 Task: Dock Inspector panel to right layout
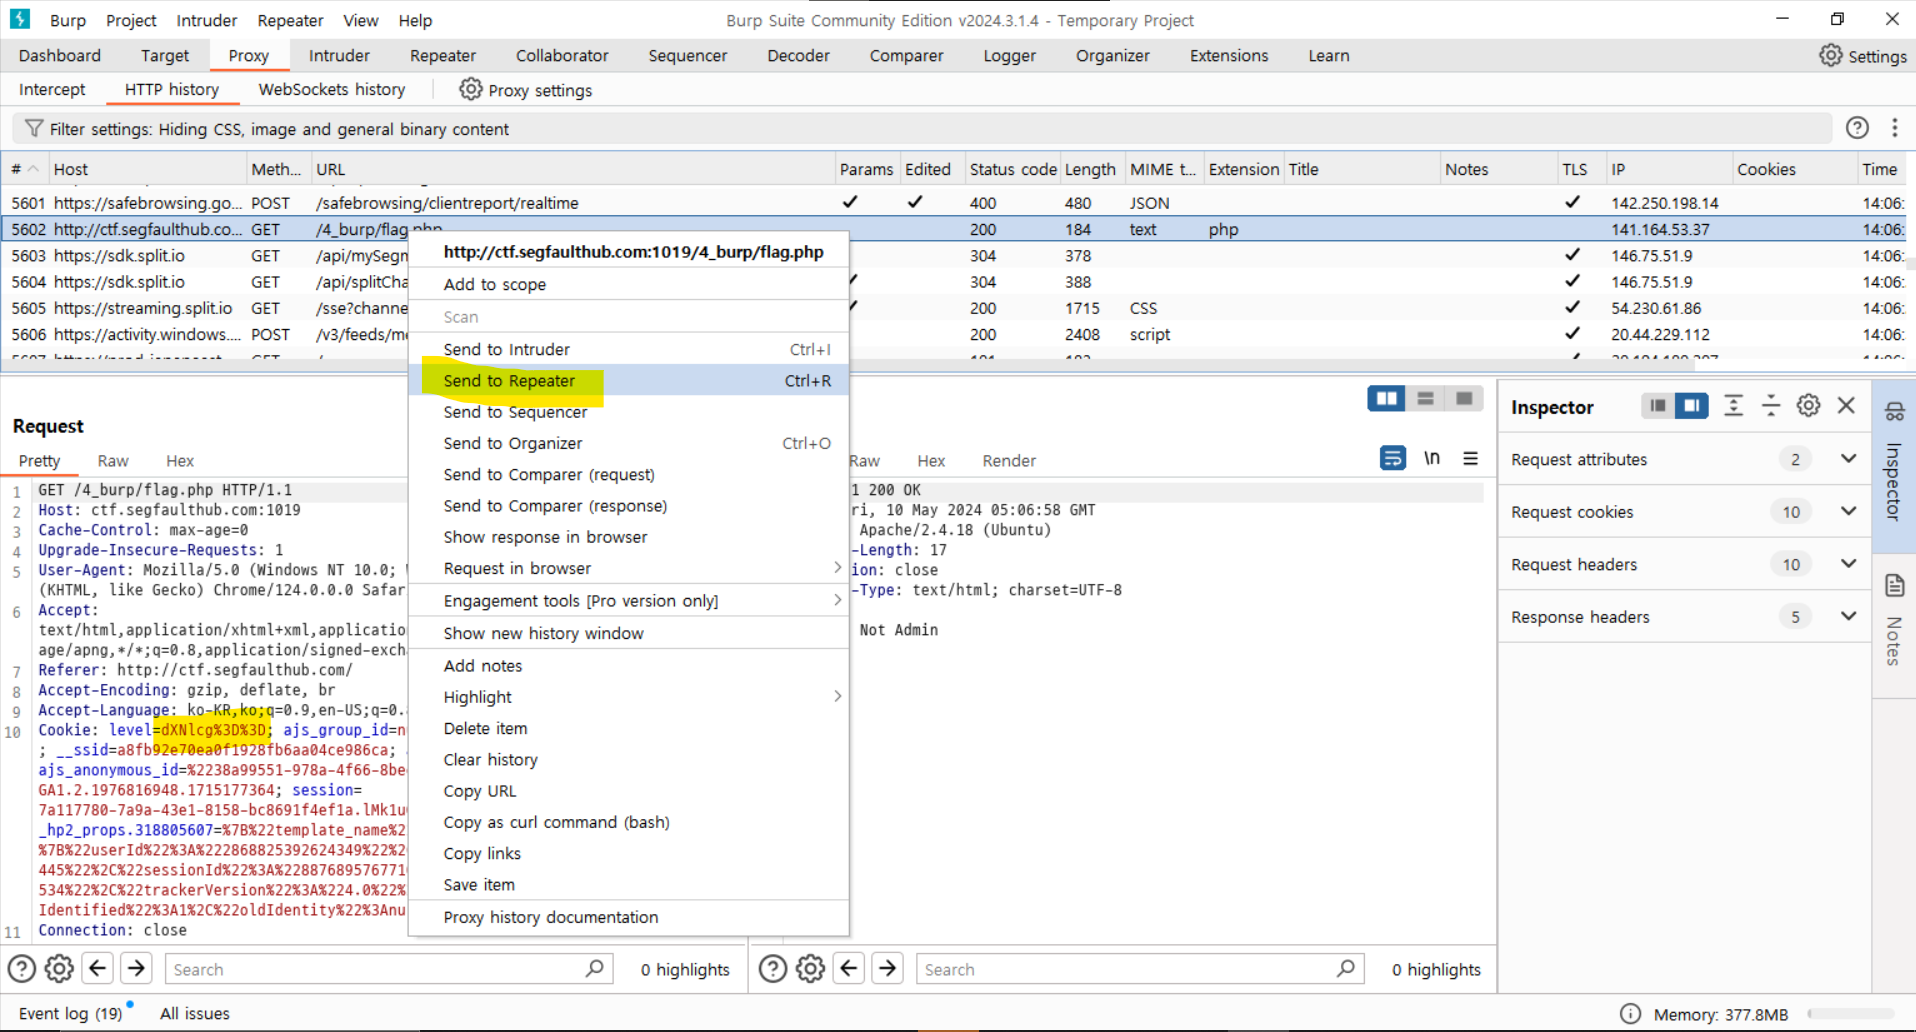pos(1692,405)
